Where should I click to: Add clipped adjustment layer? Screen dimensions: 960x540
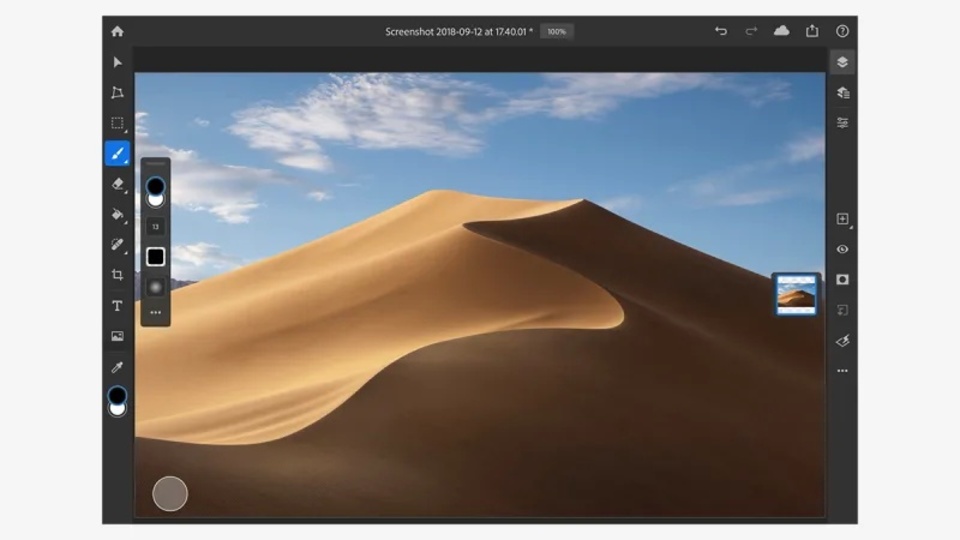click(x=842, y=310)
